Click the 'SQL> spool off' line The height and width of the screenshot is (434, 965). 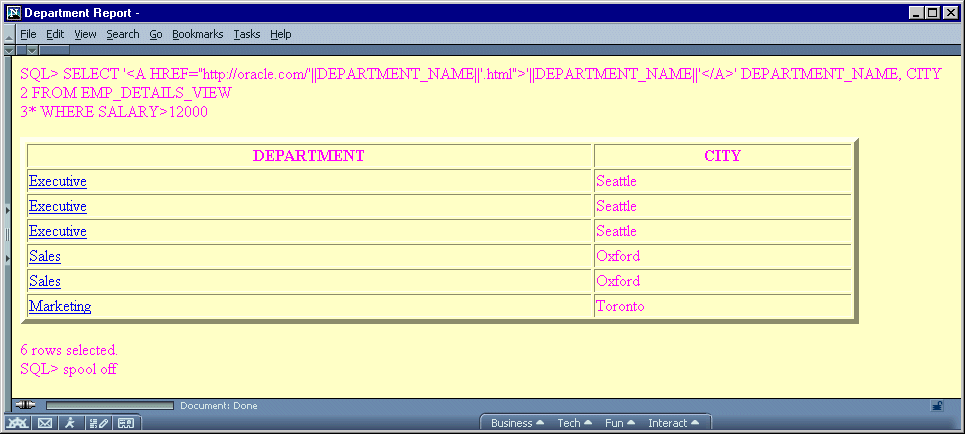coord(68,369)
